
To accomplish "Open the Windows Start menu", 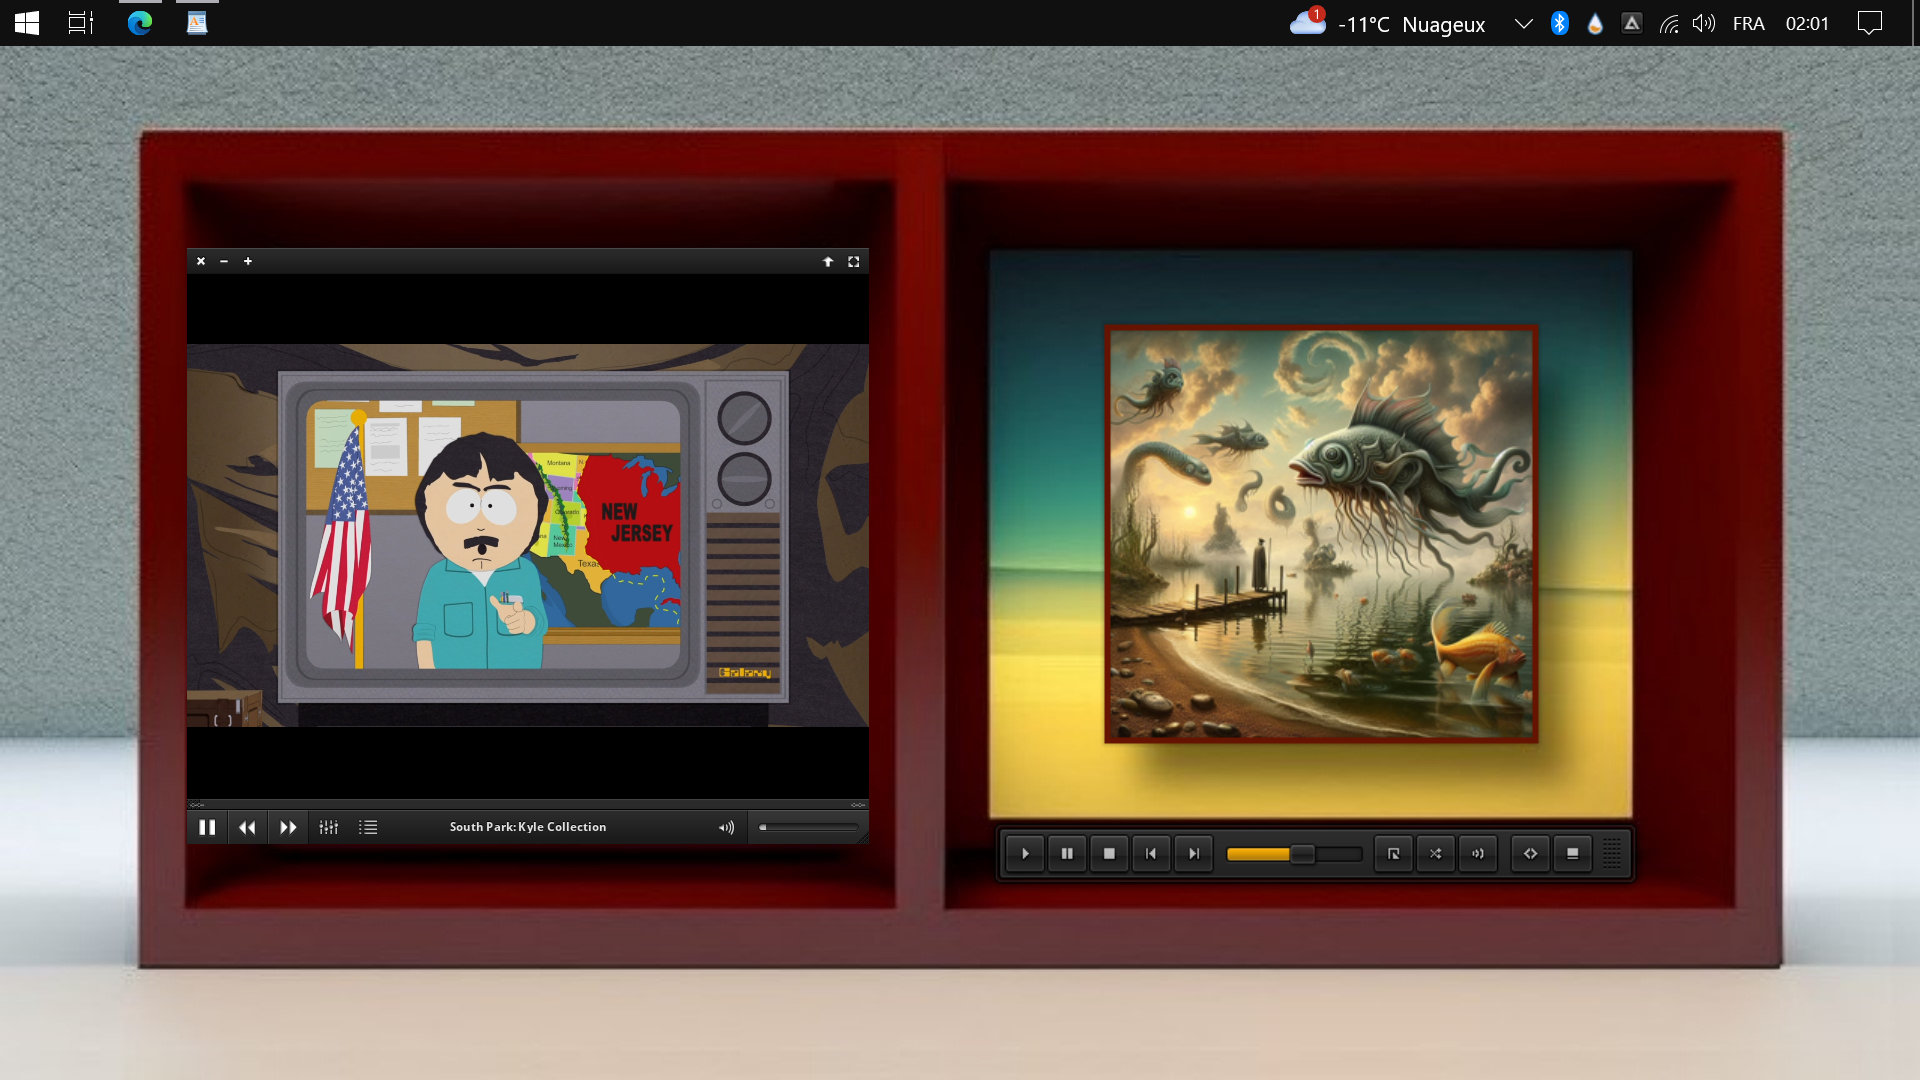I will tap(27, 23).
